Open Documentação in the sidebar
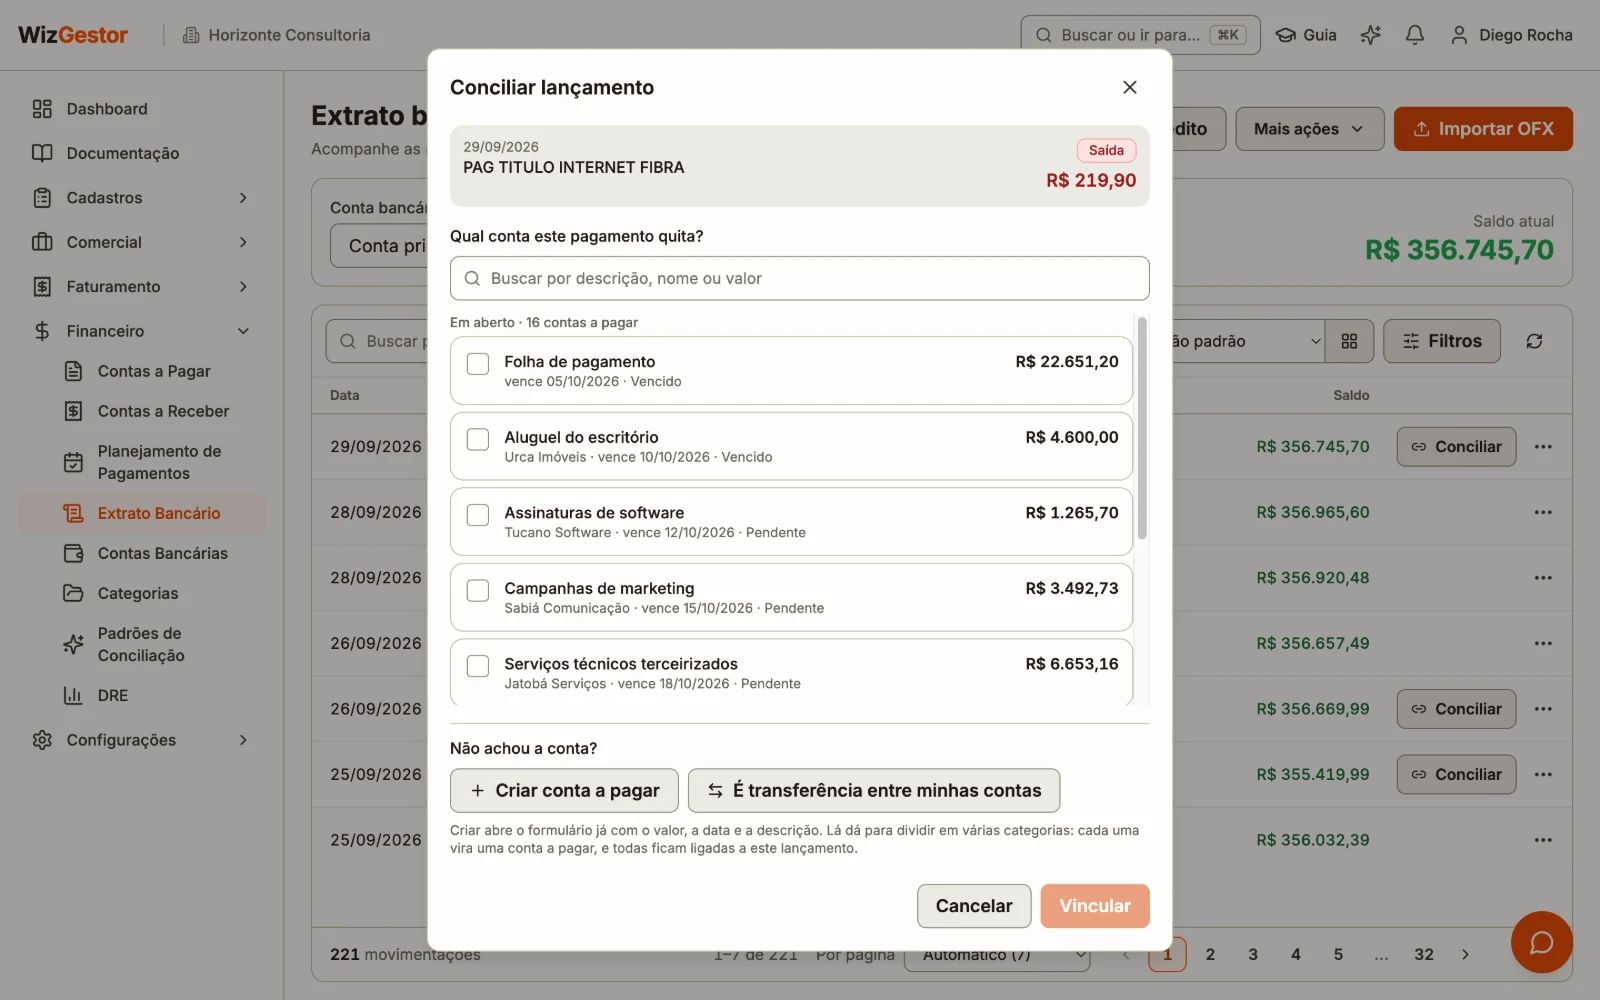 140,153
